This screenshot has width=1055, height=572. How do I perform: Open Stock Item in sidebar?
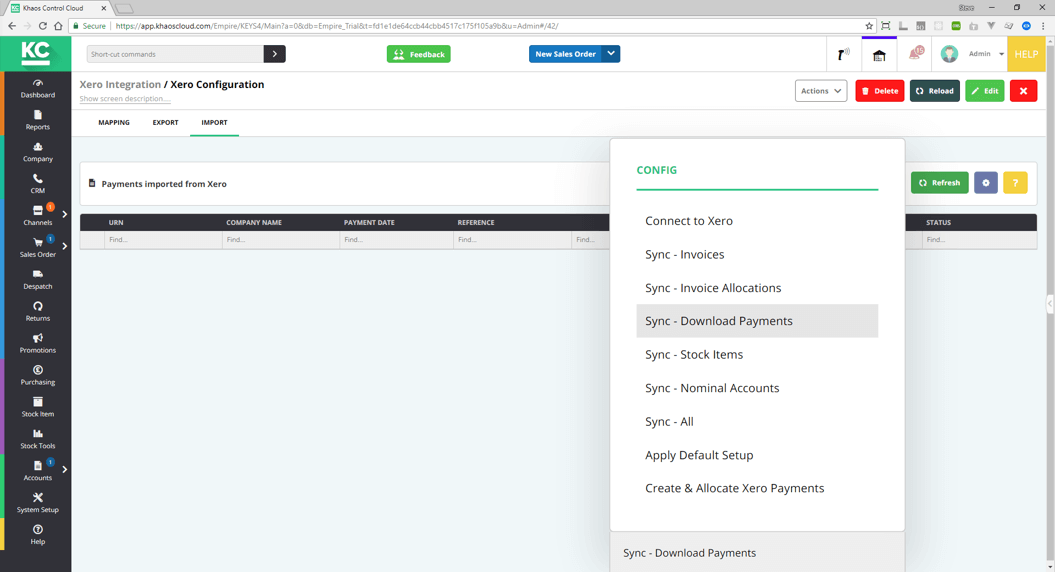pyautogui.click(x=38, y=407)
